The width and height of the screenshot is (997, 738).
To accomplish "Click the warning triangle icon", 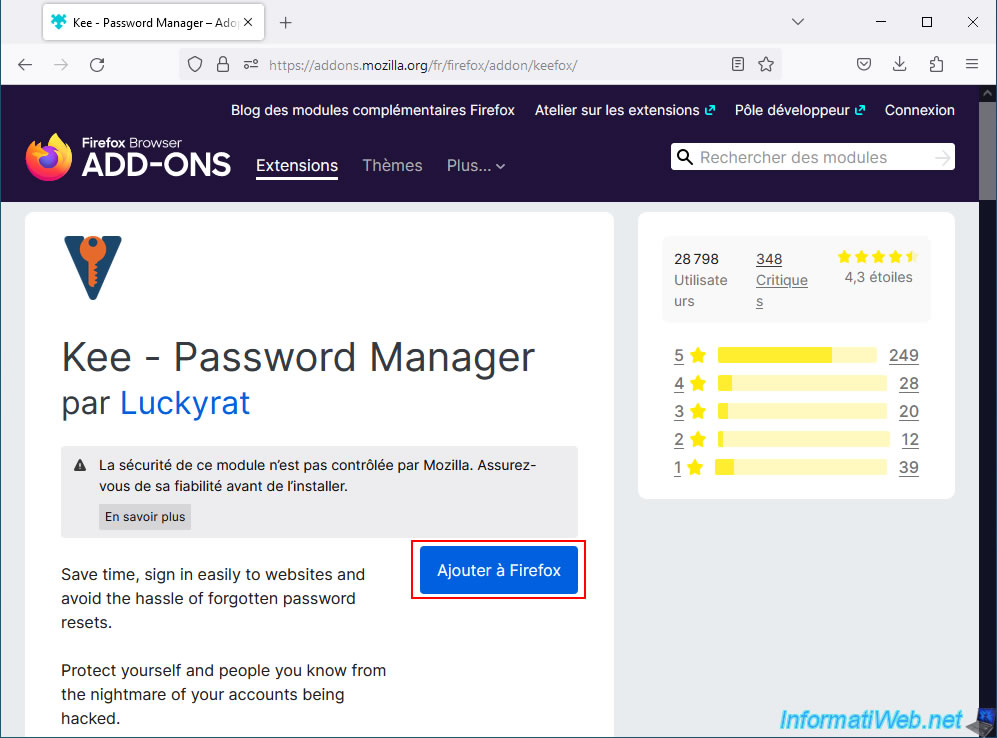I will click(x=80, y=465).
